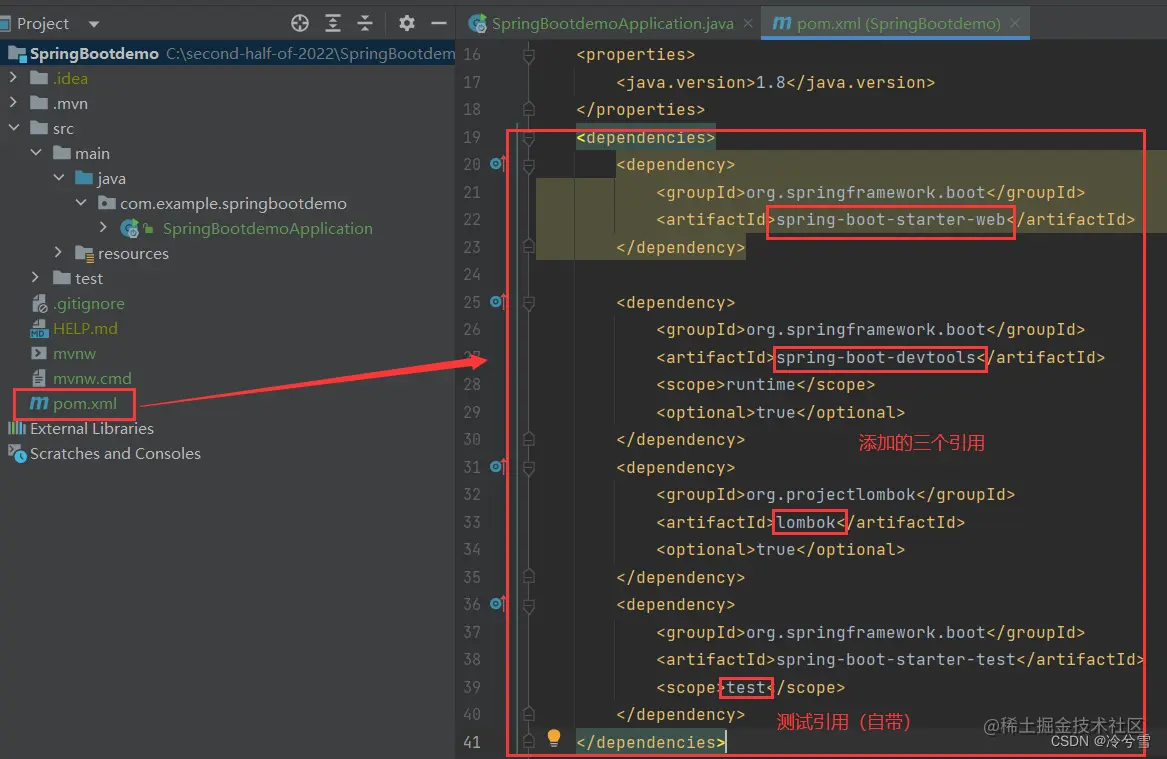Select pom.xml in the project tree
The width and height of the screenshot is (1167, 759).
pyautogui.click(x=84, y=403)
